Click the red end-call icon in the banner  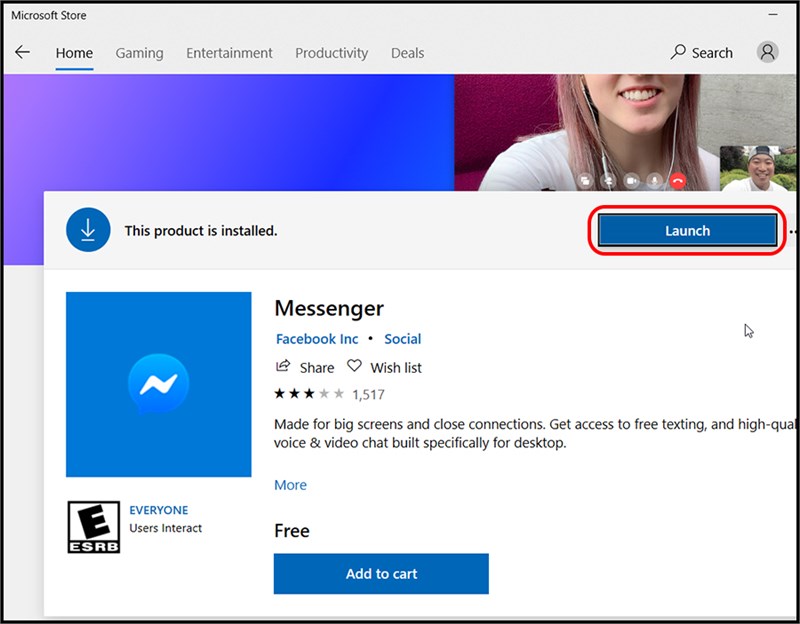point(678,180)
